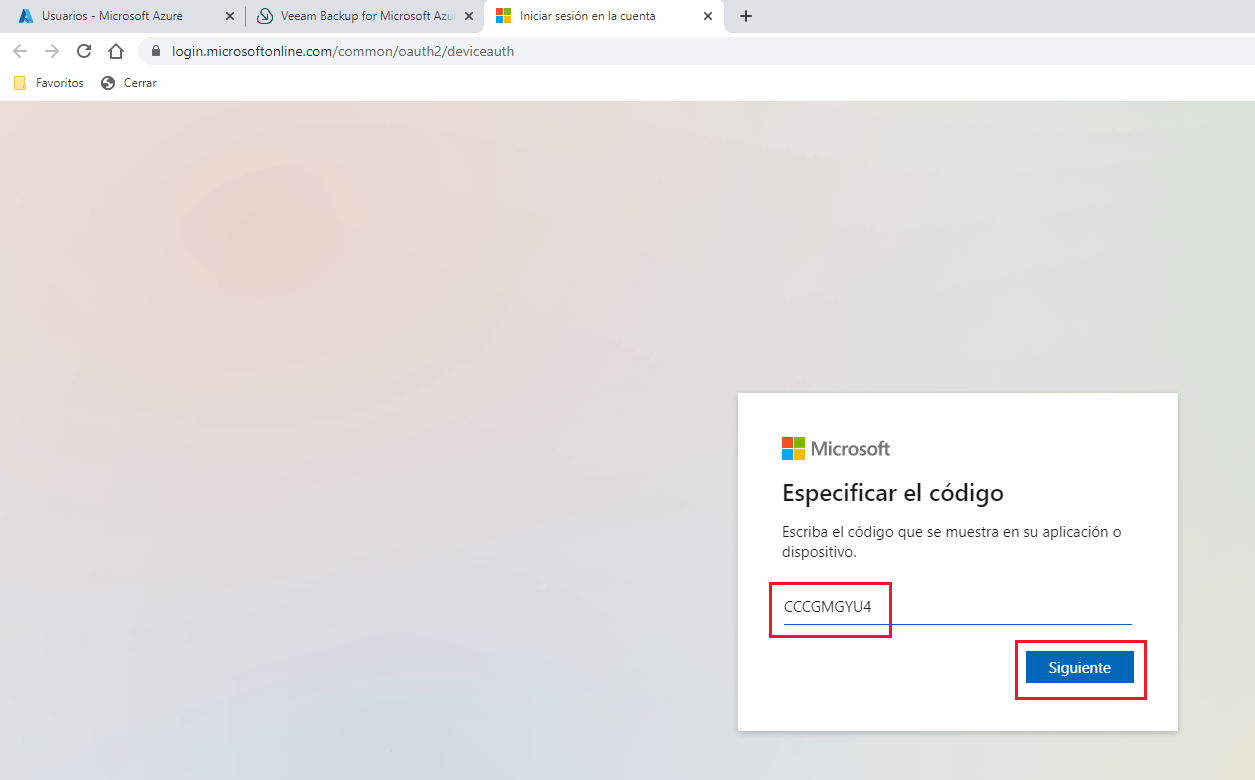Click the address bar URL
The image size is (1255, 780).
(343, 51)
